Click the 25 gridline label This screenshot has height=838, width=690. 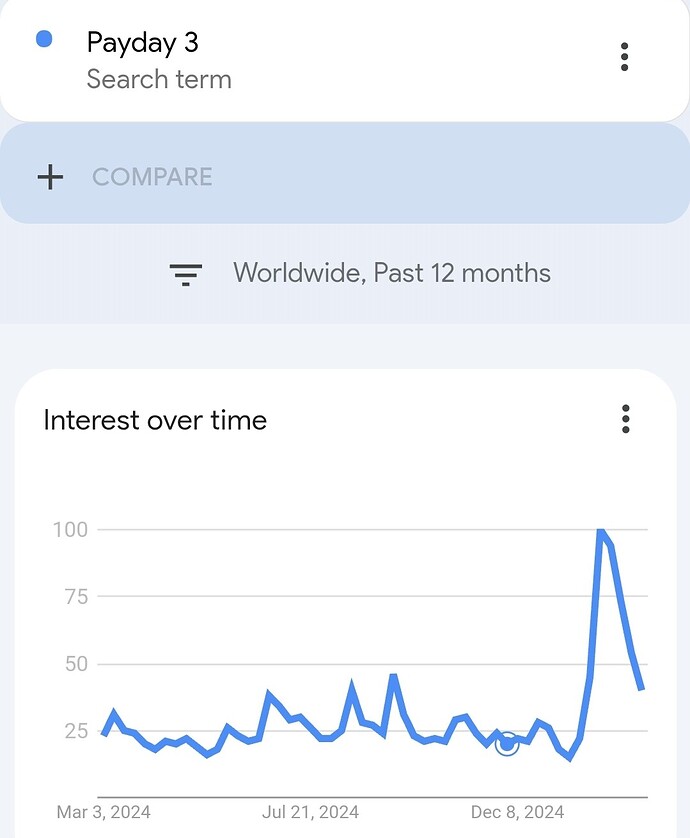tap(76, 731)
